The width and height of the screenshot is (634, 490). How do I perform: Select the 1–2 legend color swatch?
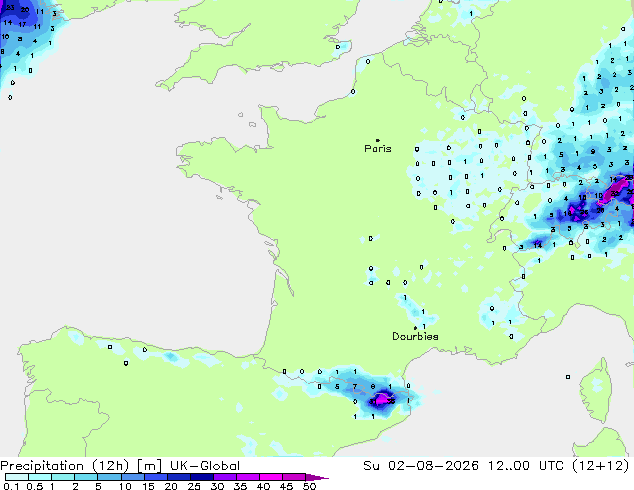tap(63, 477)
